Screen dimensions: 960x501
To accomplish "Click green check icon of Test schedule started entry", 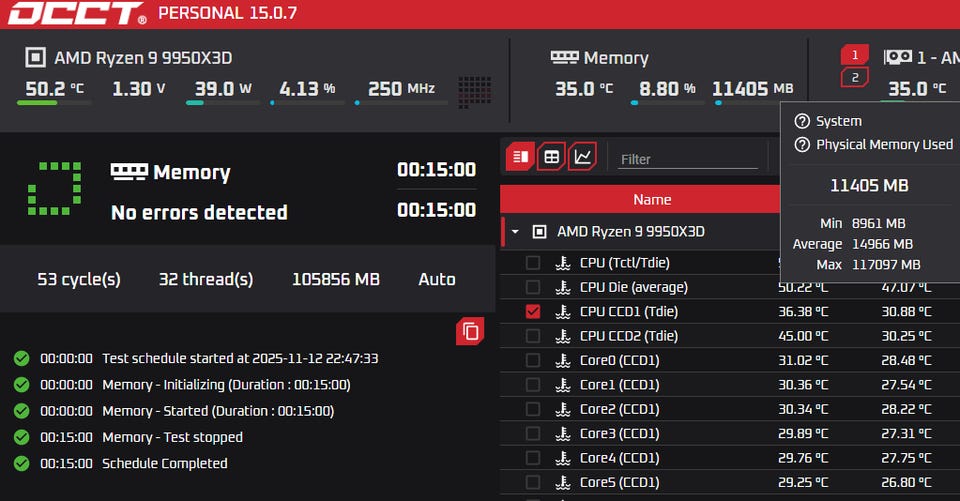I will point(21,358).
